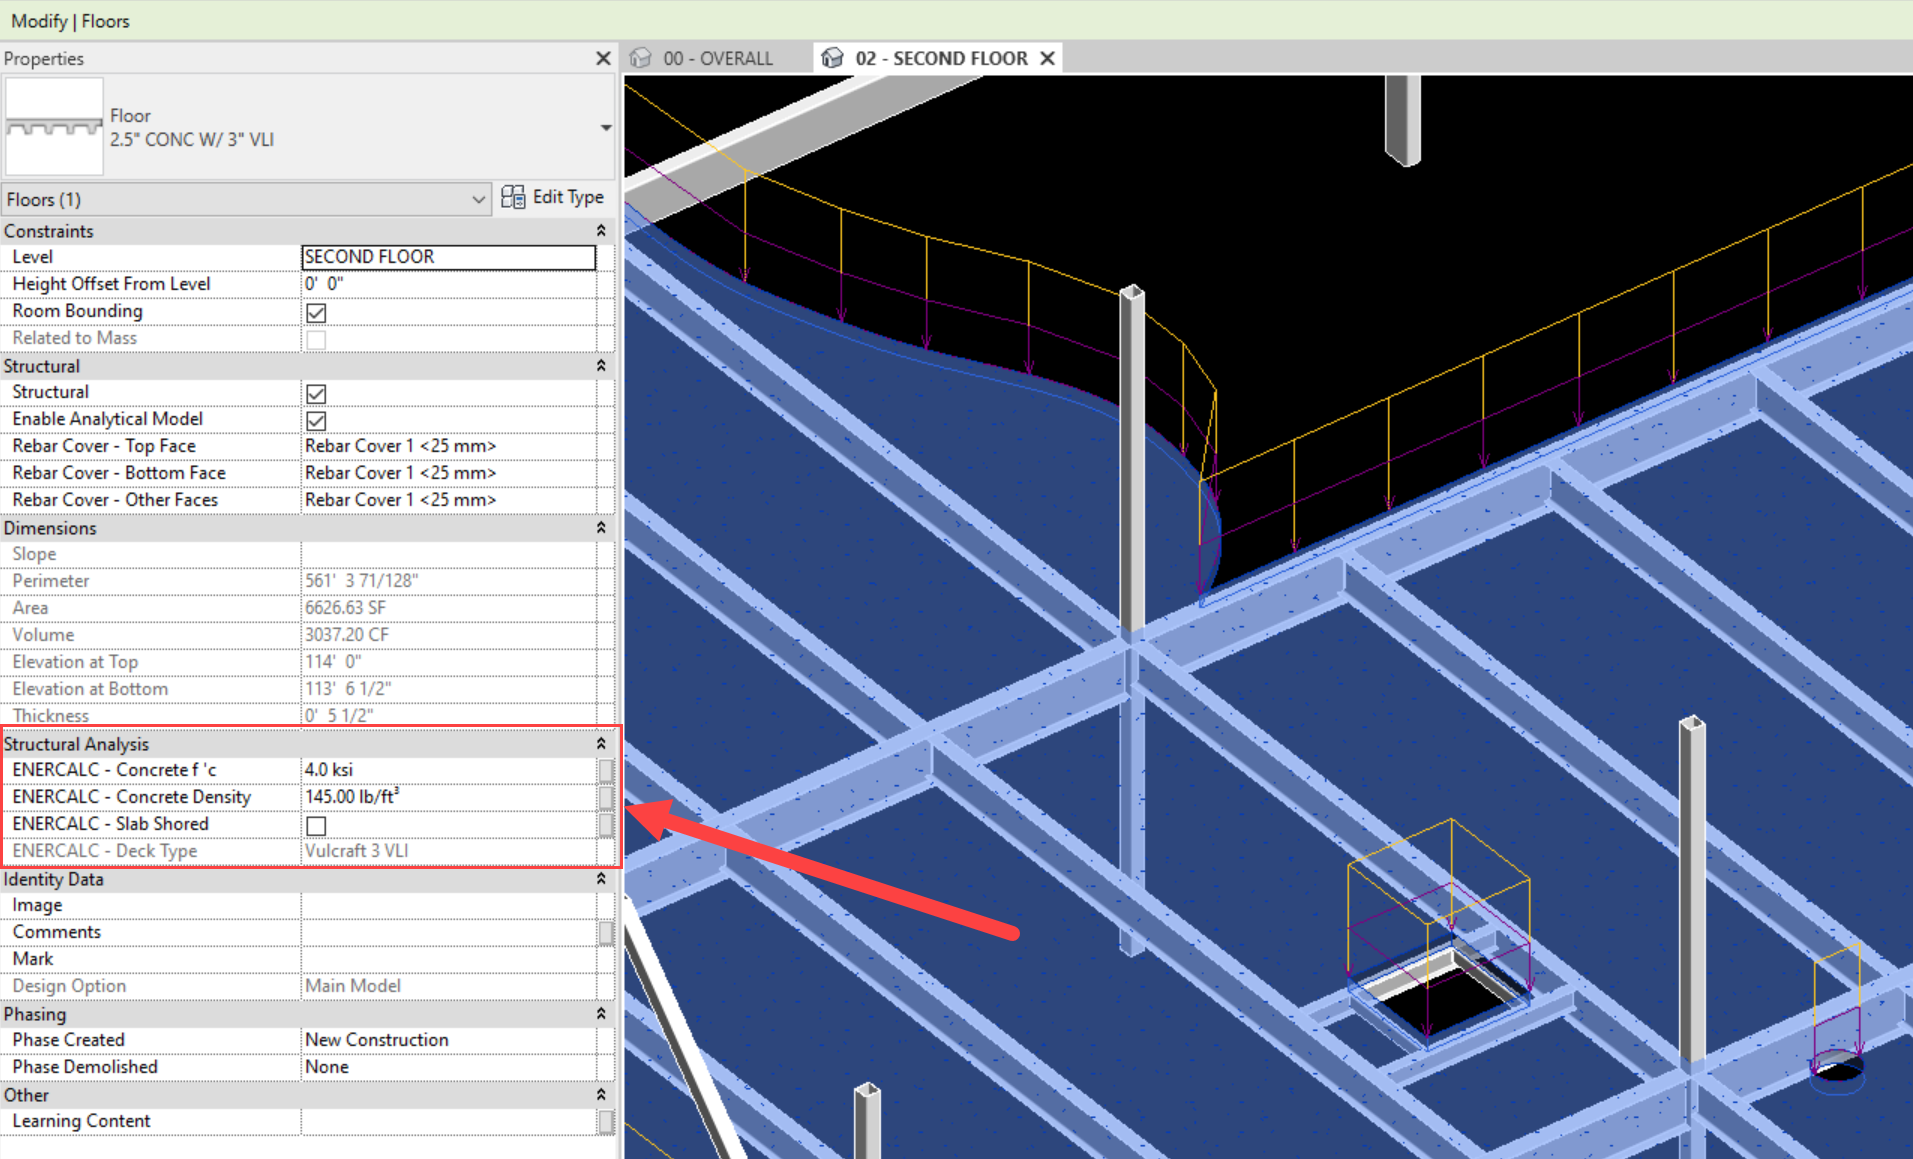Click the floor type preview thumbnail
The width and height of the screenshot is (1913, 1159).
tap(54, 128)
